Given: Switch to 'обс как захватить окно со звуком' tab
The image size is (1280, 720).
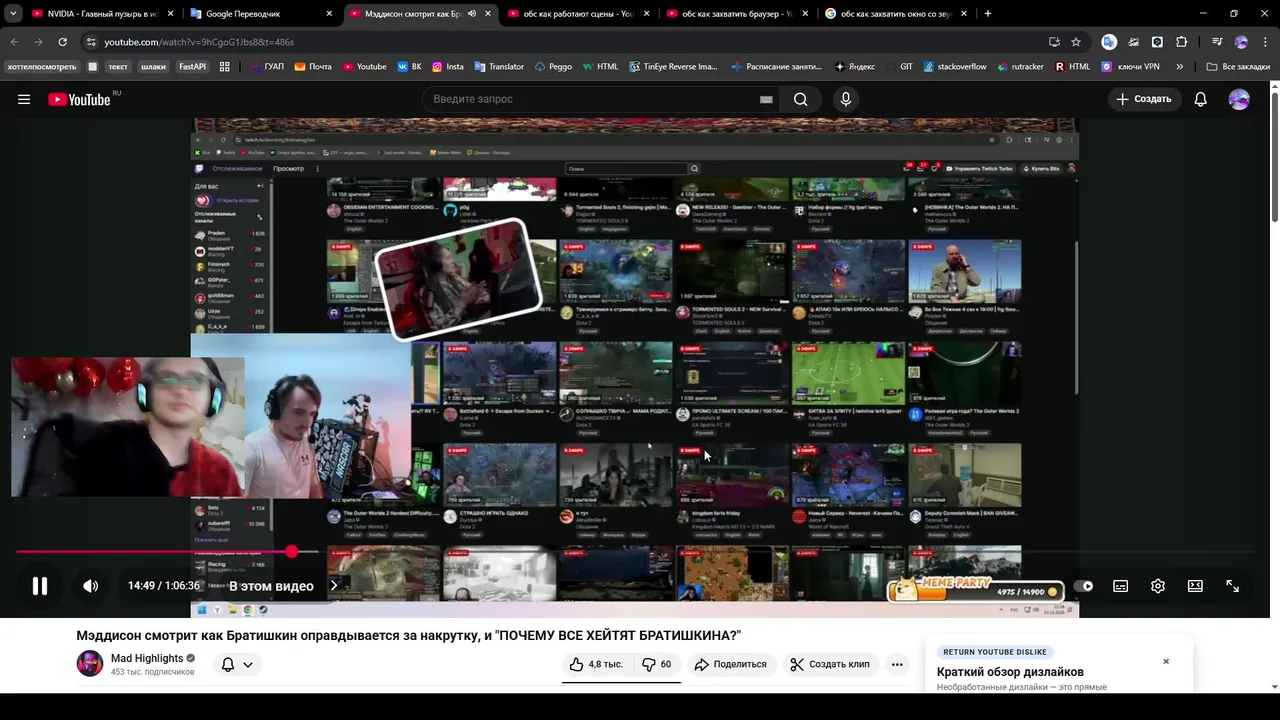Looking at the screenshot, I should click(x=896, y=14).
